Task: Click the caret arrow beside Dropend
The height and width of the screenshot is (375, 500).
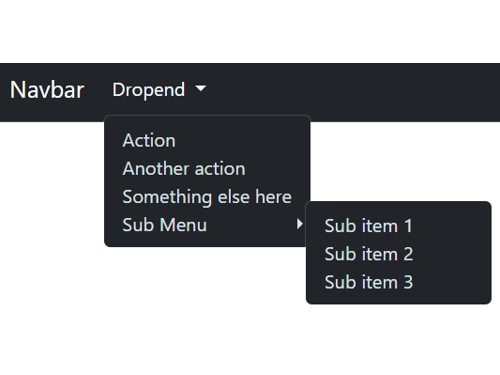Action: click(201, 89)
